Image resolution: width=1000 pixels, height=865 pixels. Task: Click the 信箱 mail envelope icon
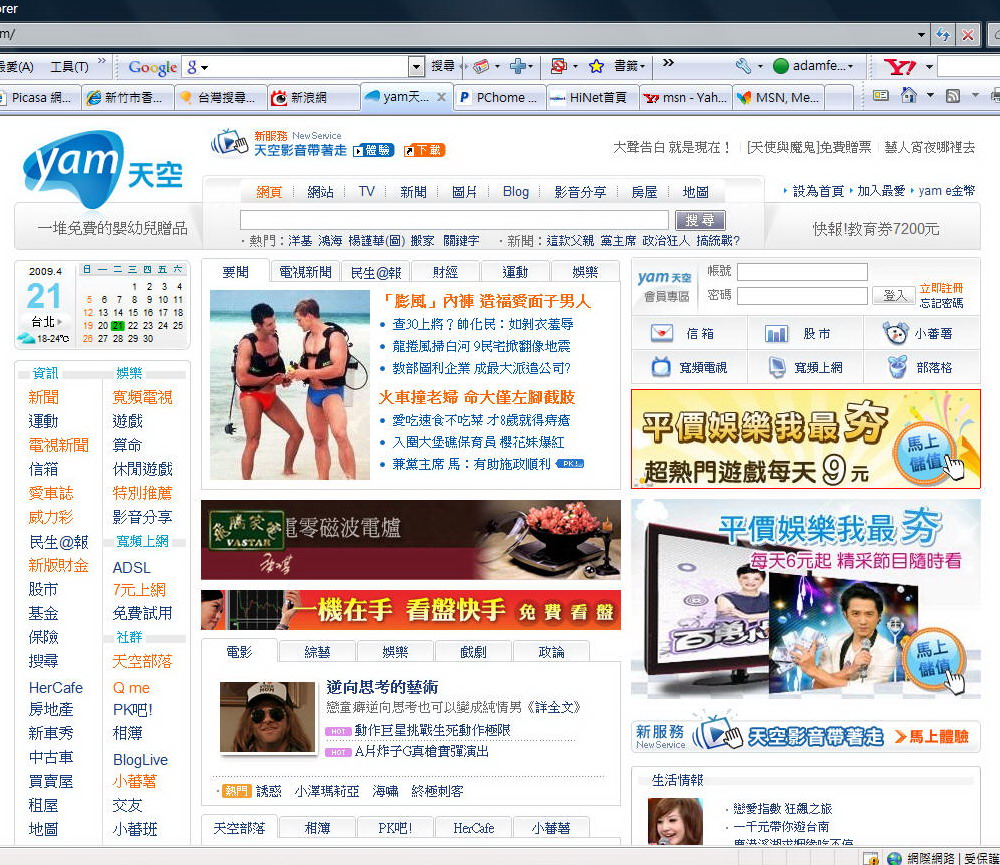click(x=662, y=332)
